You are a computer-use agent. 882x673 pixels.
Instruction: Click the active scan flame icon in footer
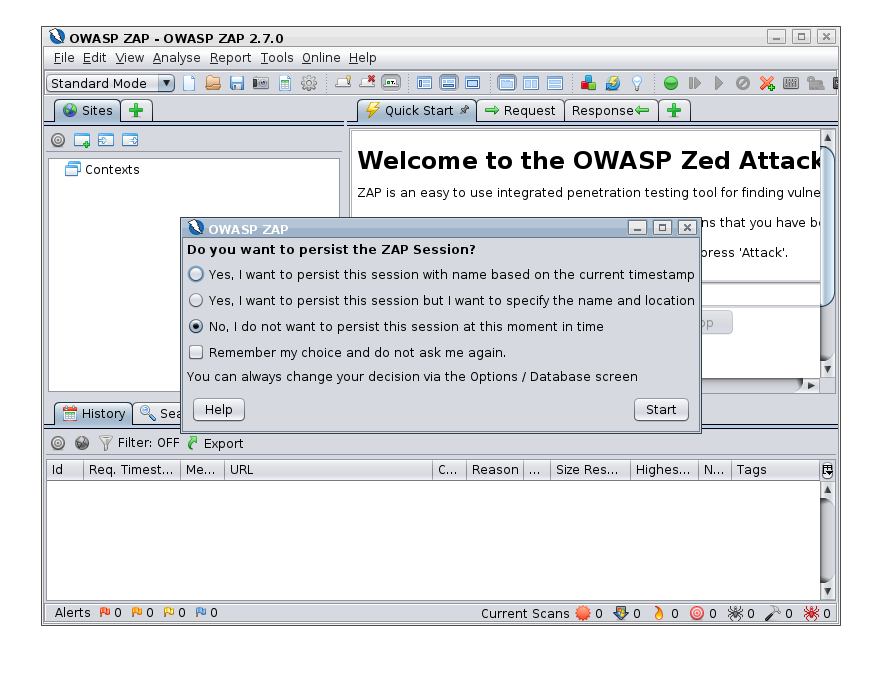pyautogui.click(x=659, y=613)
